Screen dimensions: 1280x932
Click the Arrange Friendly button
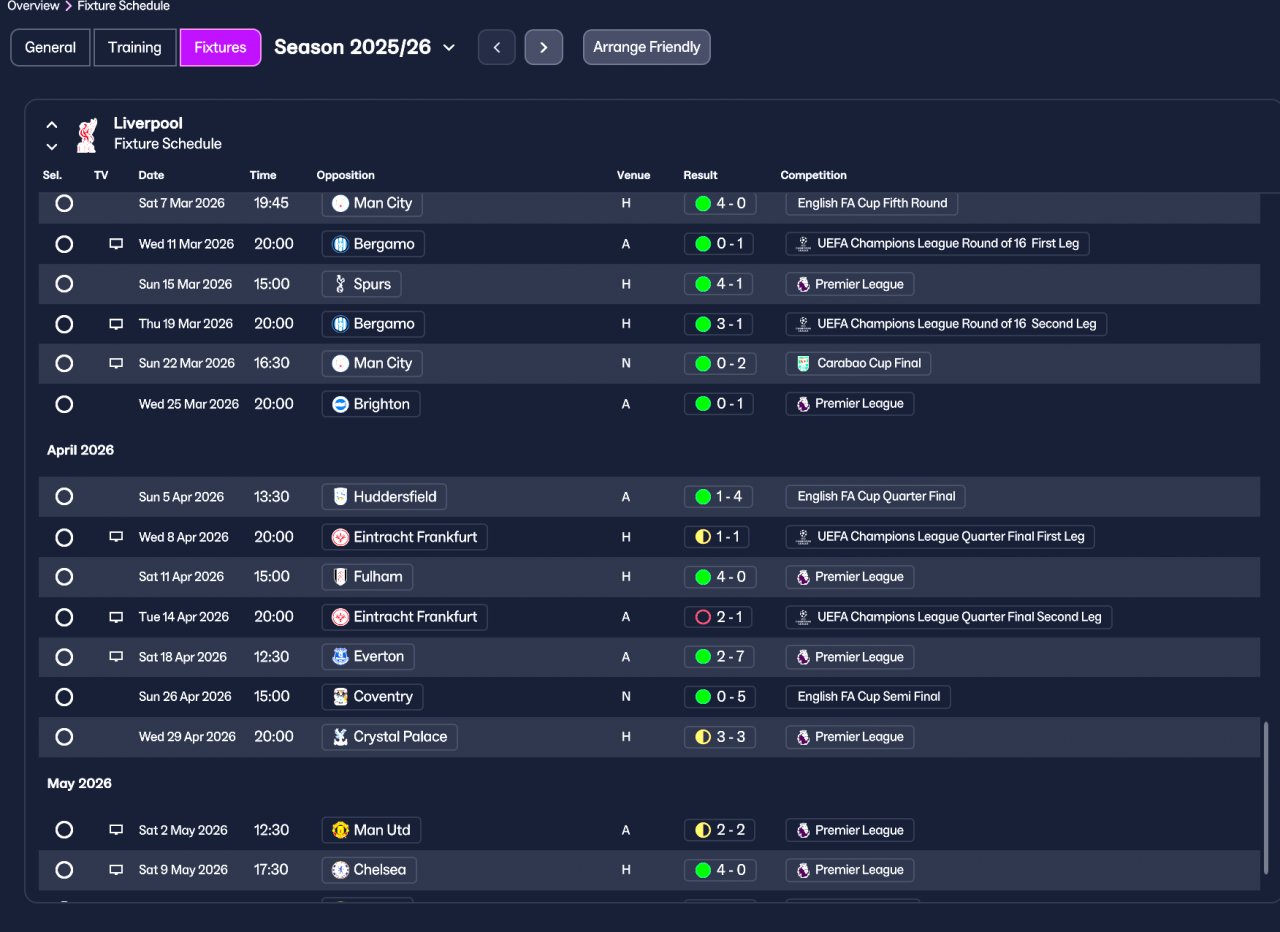[x=647, y=47]
